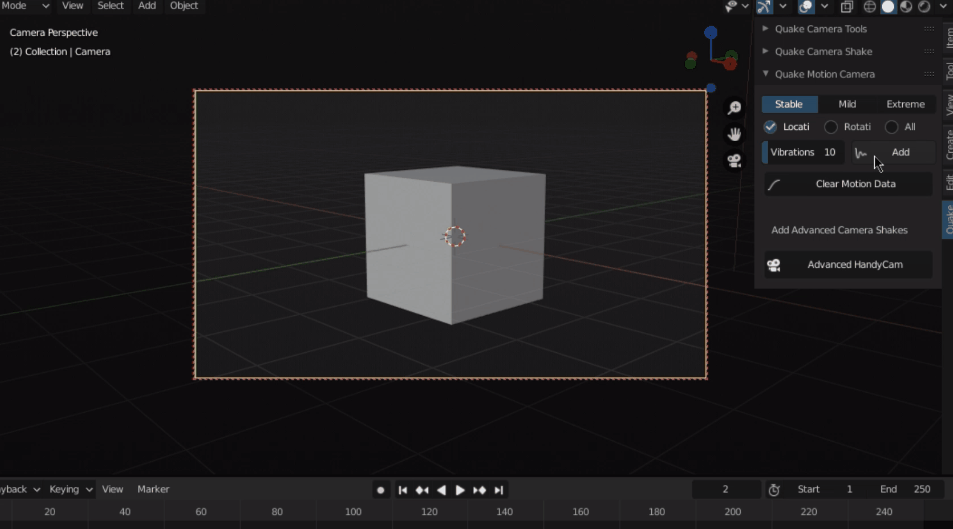This screenshot has height=529, width=953.
Task: Click the pan view hand icon
Action: click(x=734, y=134)
